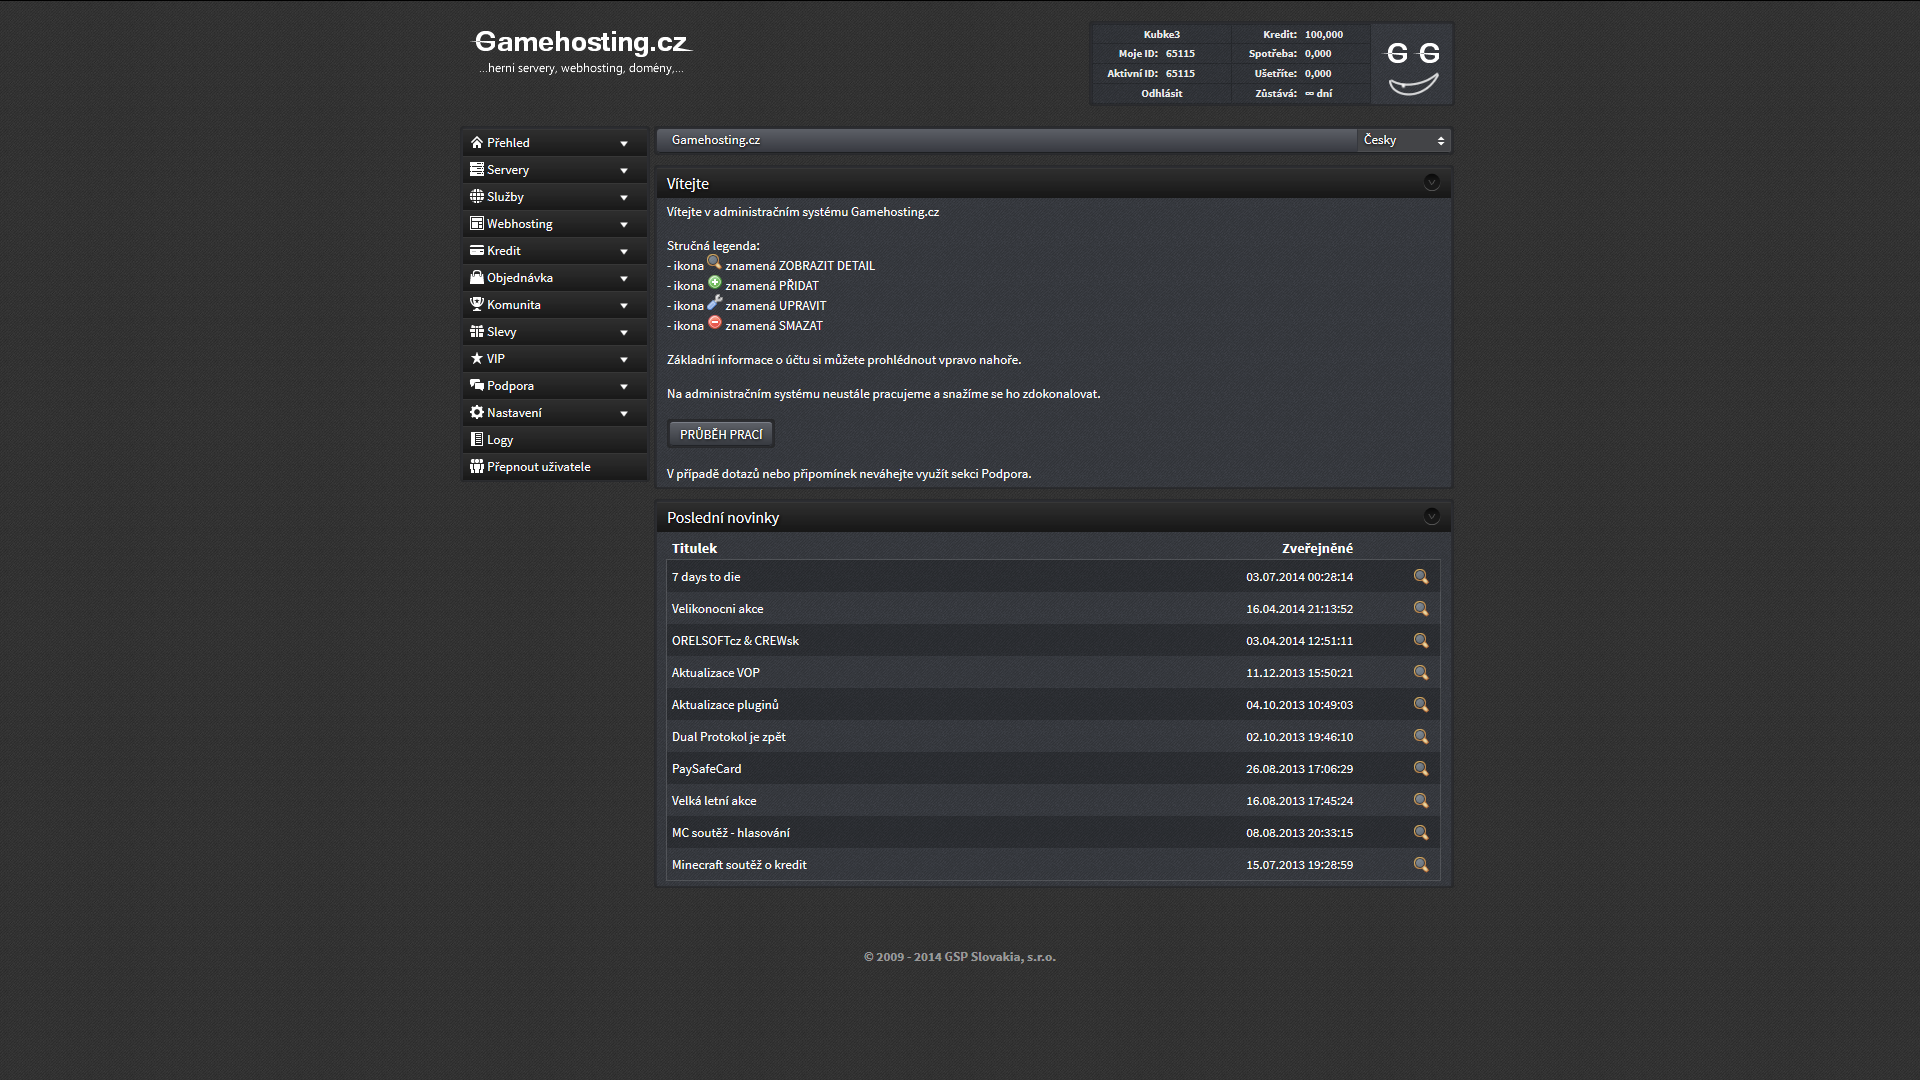
Task: Click the chat bubbles icon beside Podpora
Action: click(477, 385)
